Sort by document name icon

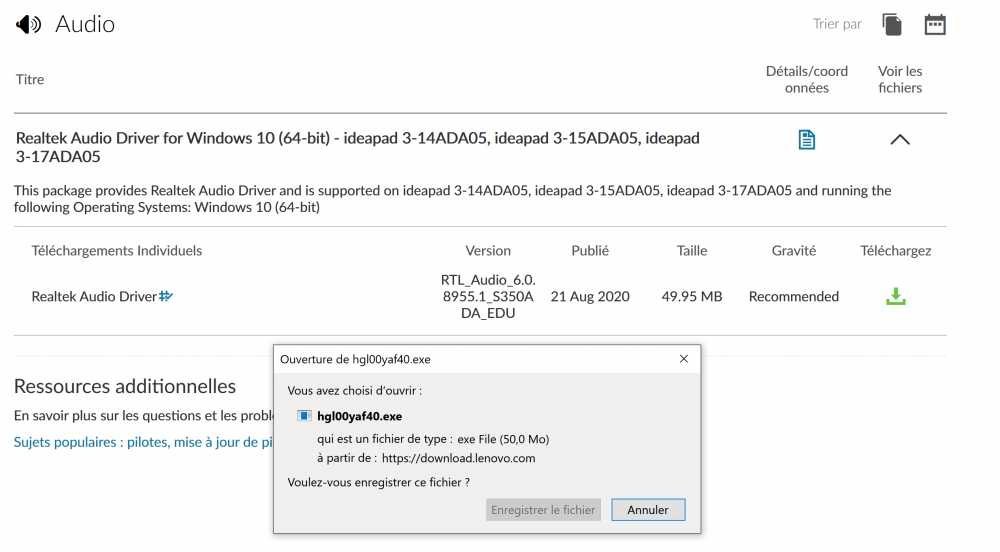tap(892, 25)
